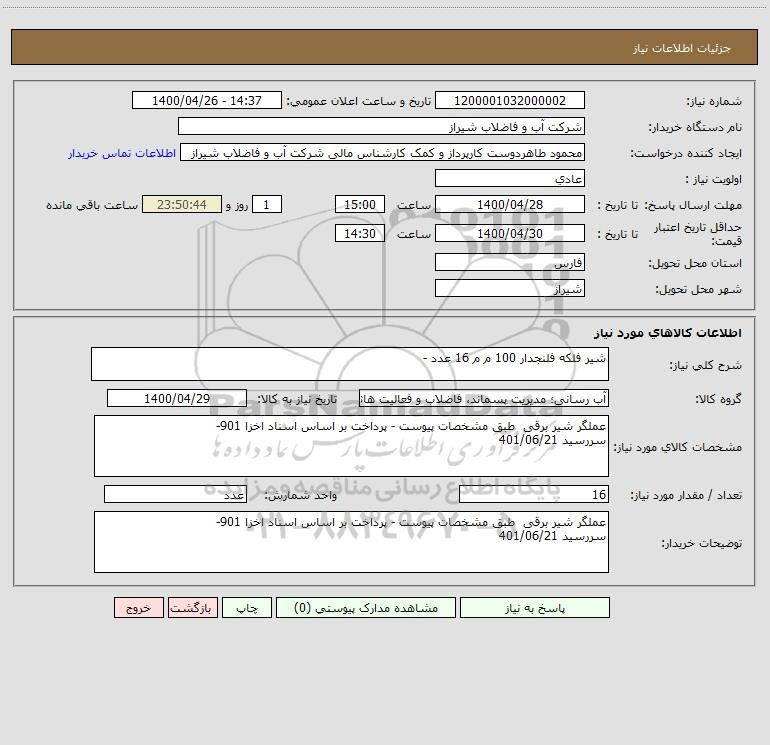Click the unit of measure field عدد
Image resolution: width=770 pixels, height=745 pixels.
(x=175, y=495)
